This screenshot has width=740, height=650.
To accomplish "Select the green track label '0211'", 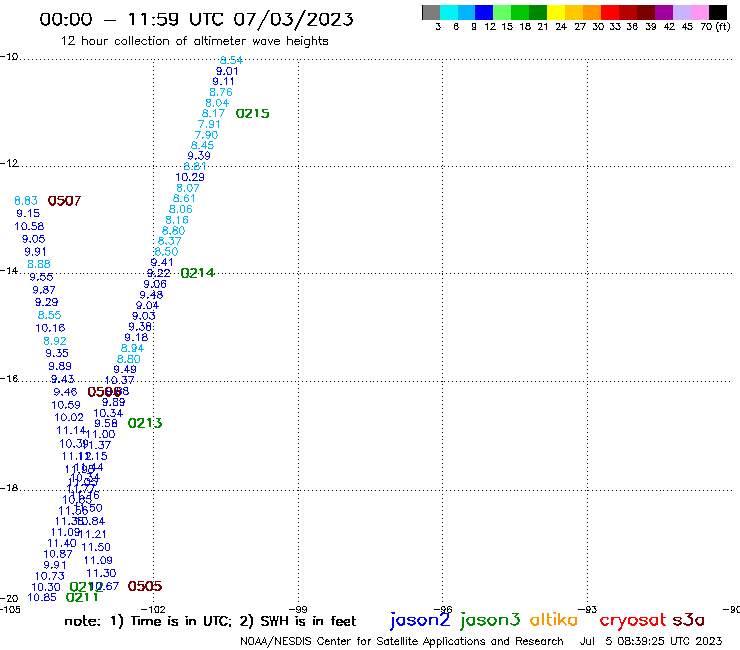I will [x=82, y=598].
